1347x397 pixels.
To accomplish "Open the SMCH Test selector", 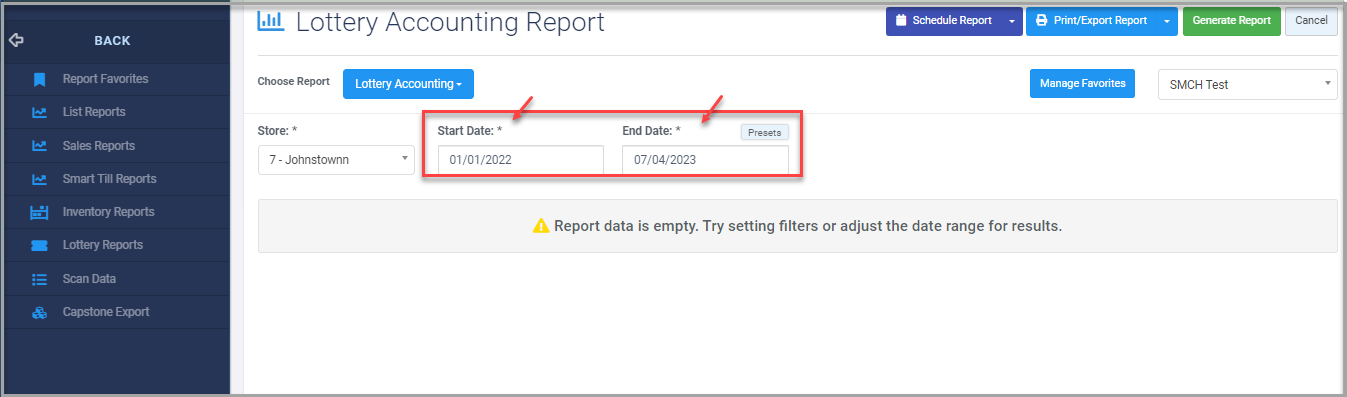I will pos(1248,85).
